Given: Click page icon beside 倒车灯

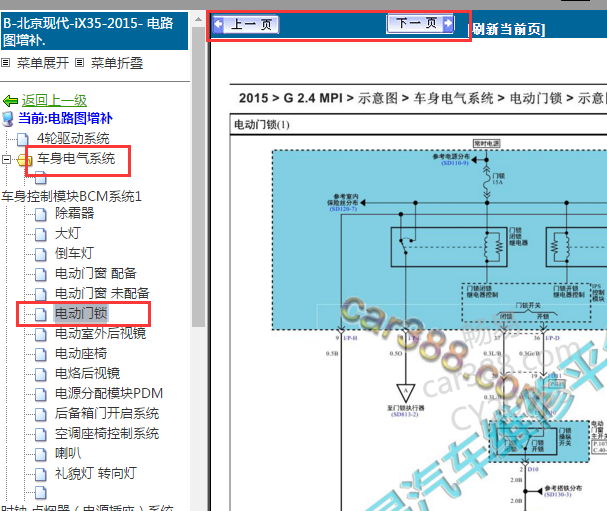Looking at the screenshot, I should (41, 254).
